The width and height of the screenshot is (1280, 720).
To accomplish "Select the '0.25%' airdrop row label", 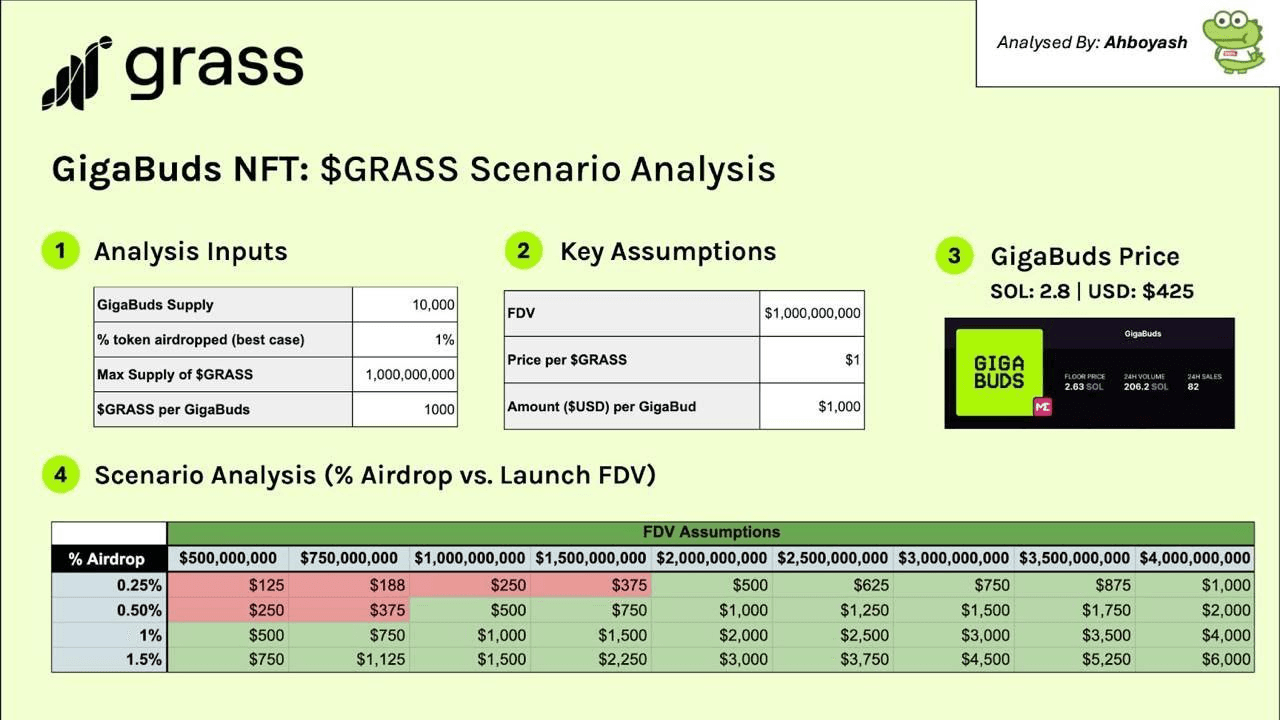I will pyautogui.click(x=109, y=585).
